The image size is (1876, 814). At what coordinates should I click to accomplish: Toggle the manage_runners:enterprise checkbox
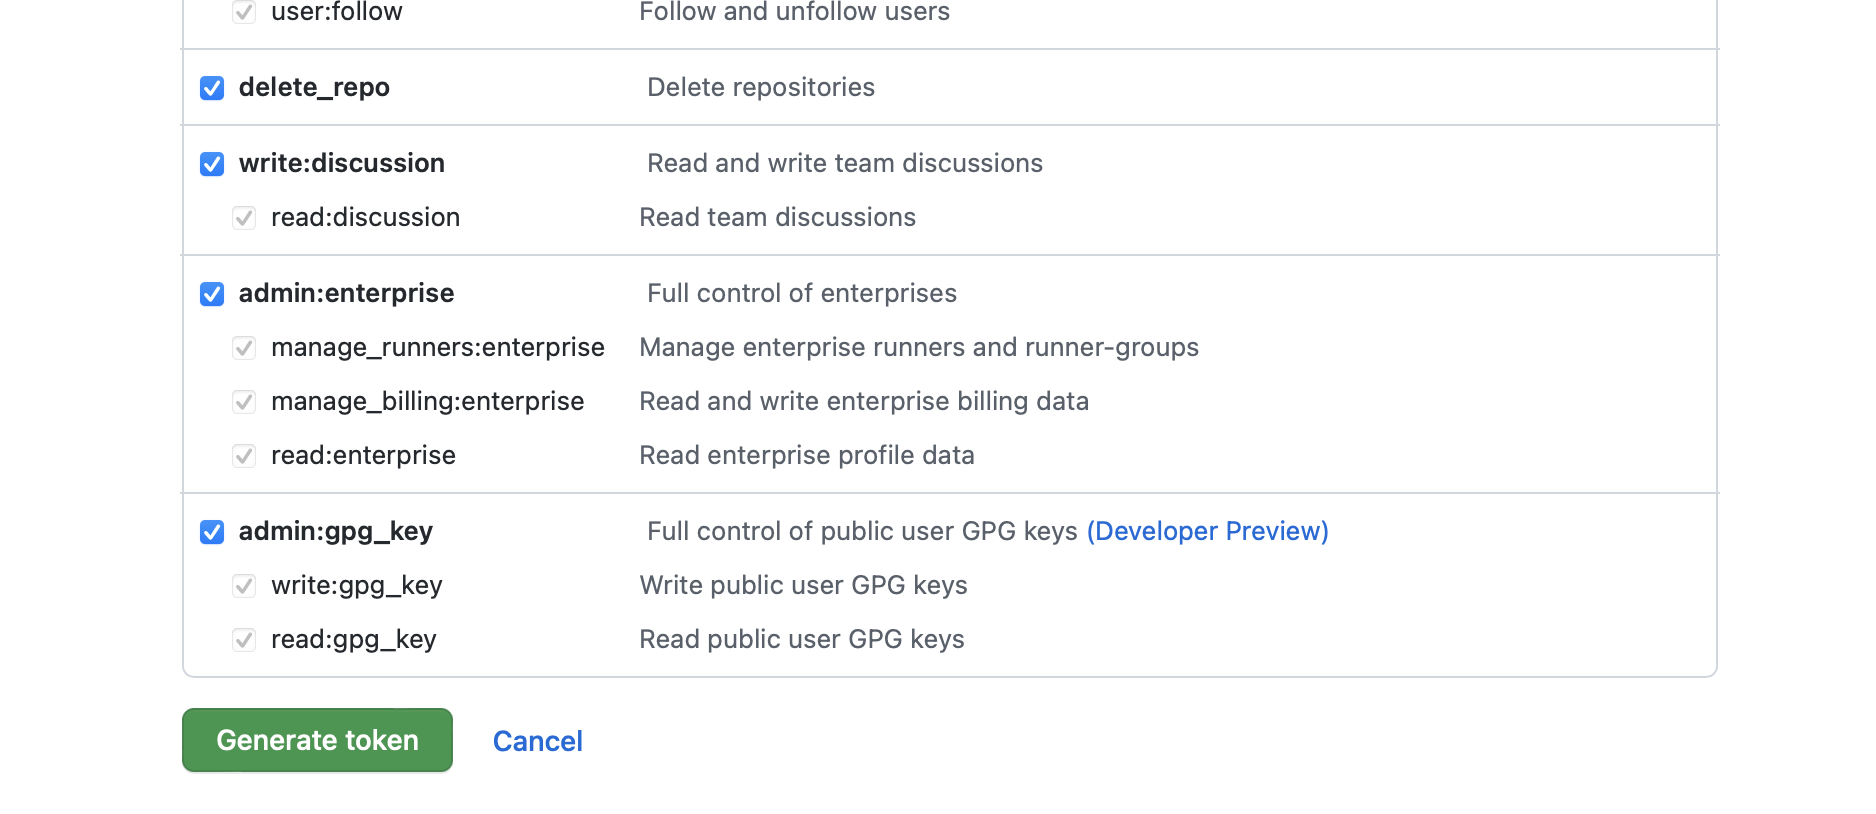(244, 348)
